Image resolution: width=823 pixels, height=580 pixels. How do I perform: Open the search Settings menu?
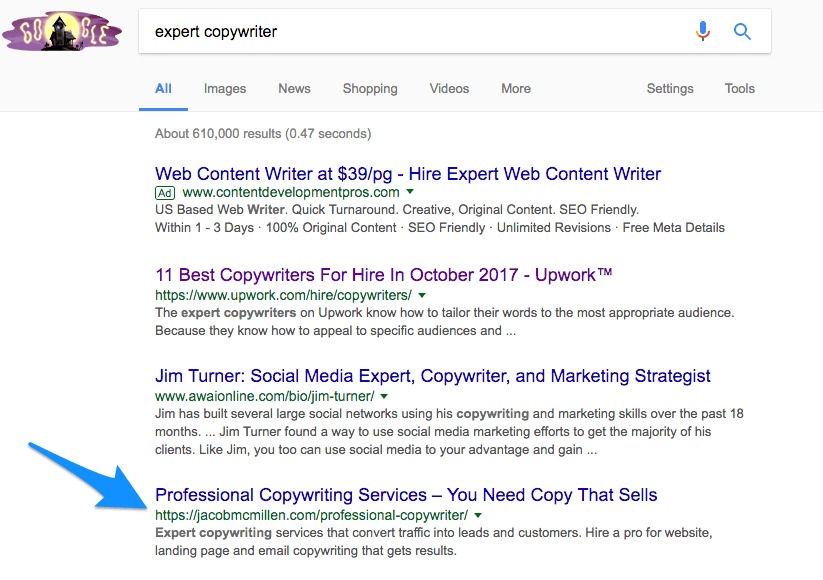pos(670,89)
